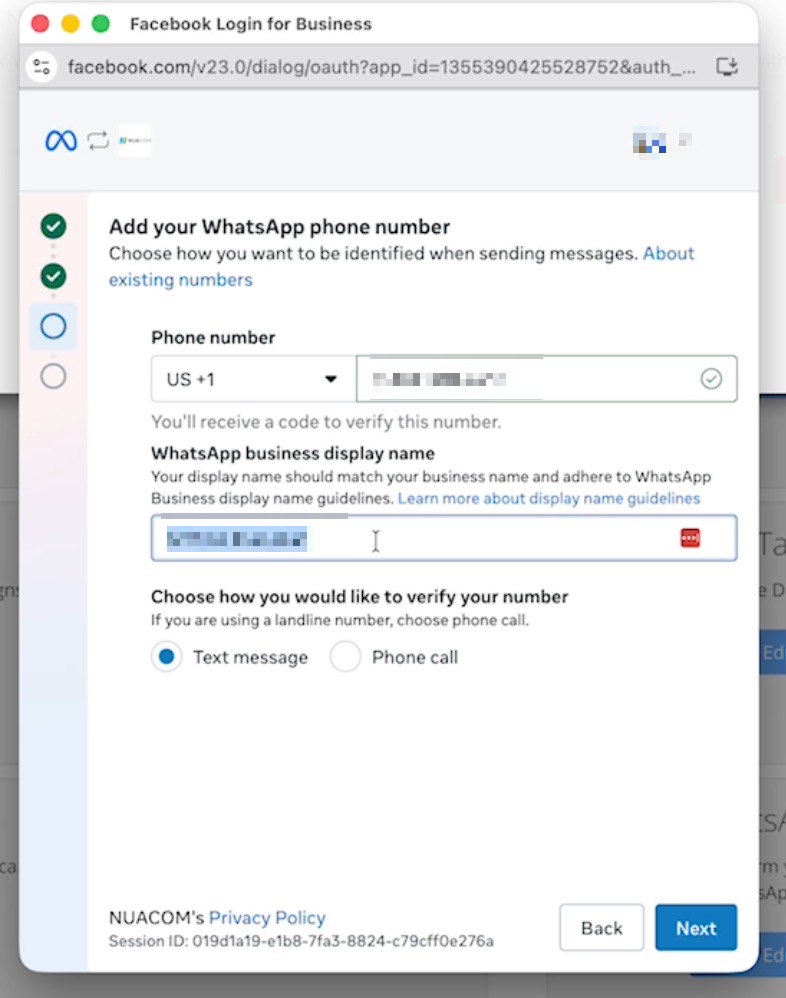The width and height of the screenshot is (786, 998).
Task: Open the blurred user profile avatar
Action: [x=649, y=142]
